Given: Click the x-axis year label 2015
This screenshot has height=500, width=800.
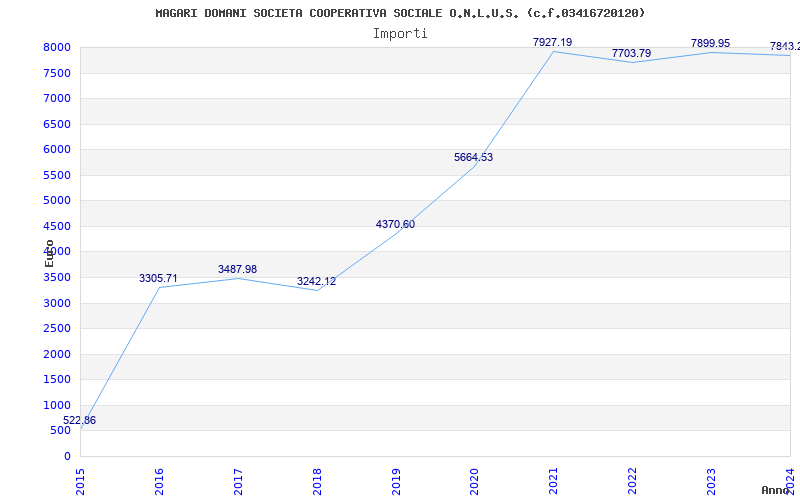Looking at the screenshot, I should coord(80,482).
